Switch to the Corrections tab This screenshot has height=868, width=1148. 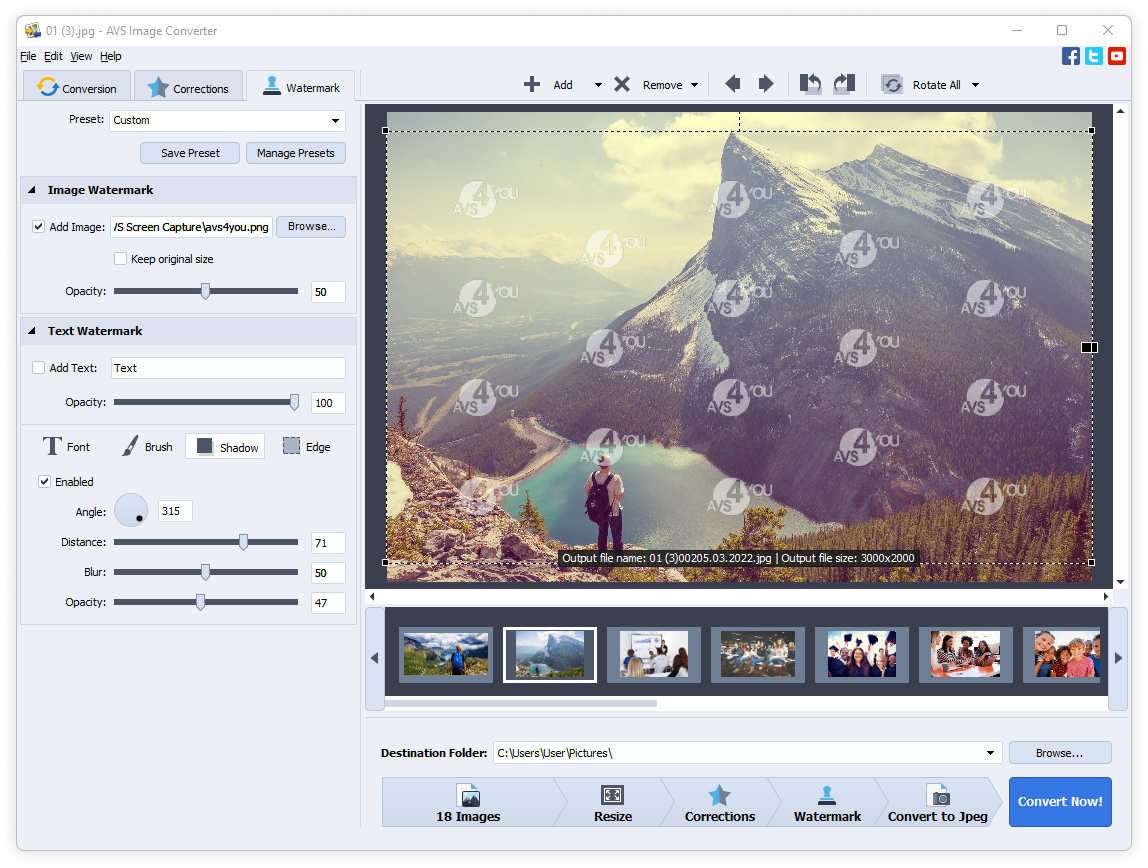tap(189, 88)
